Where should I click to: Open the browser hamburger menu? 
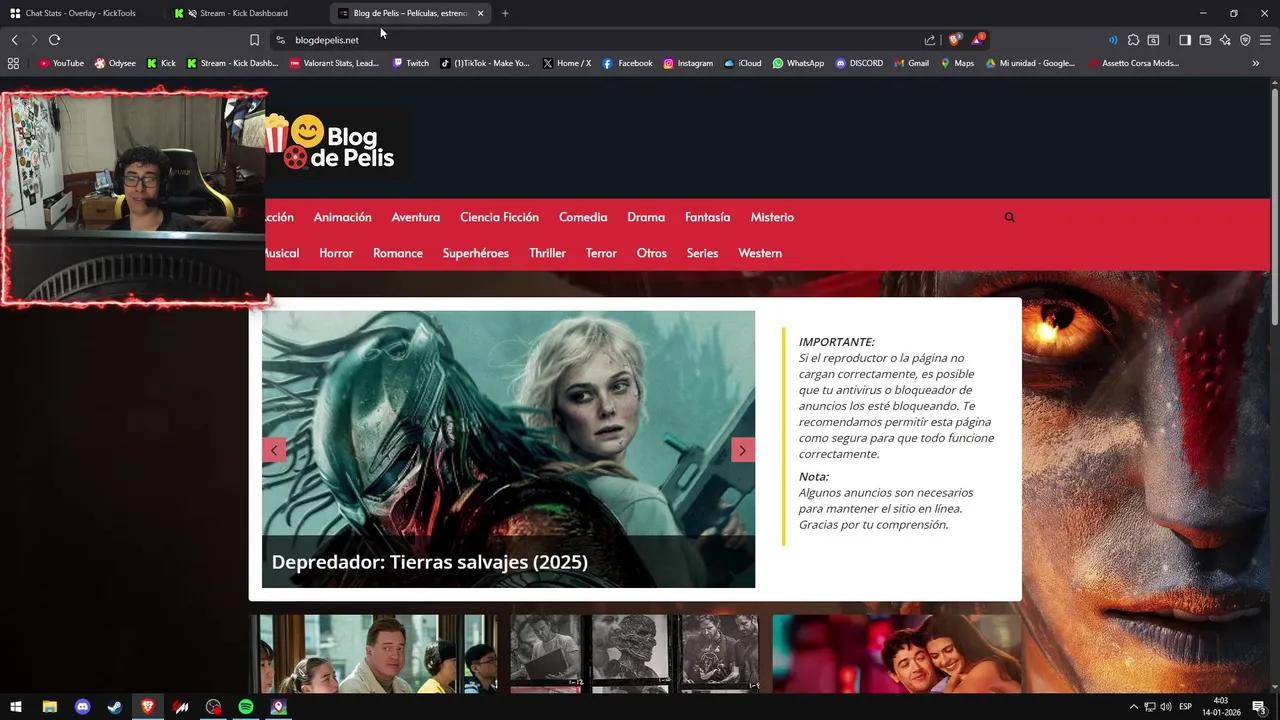click(1265, 40)
